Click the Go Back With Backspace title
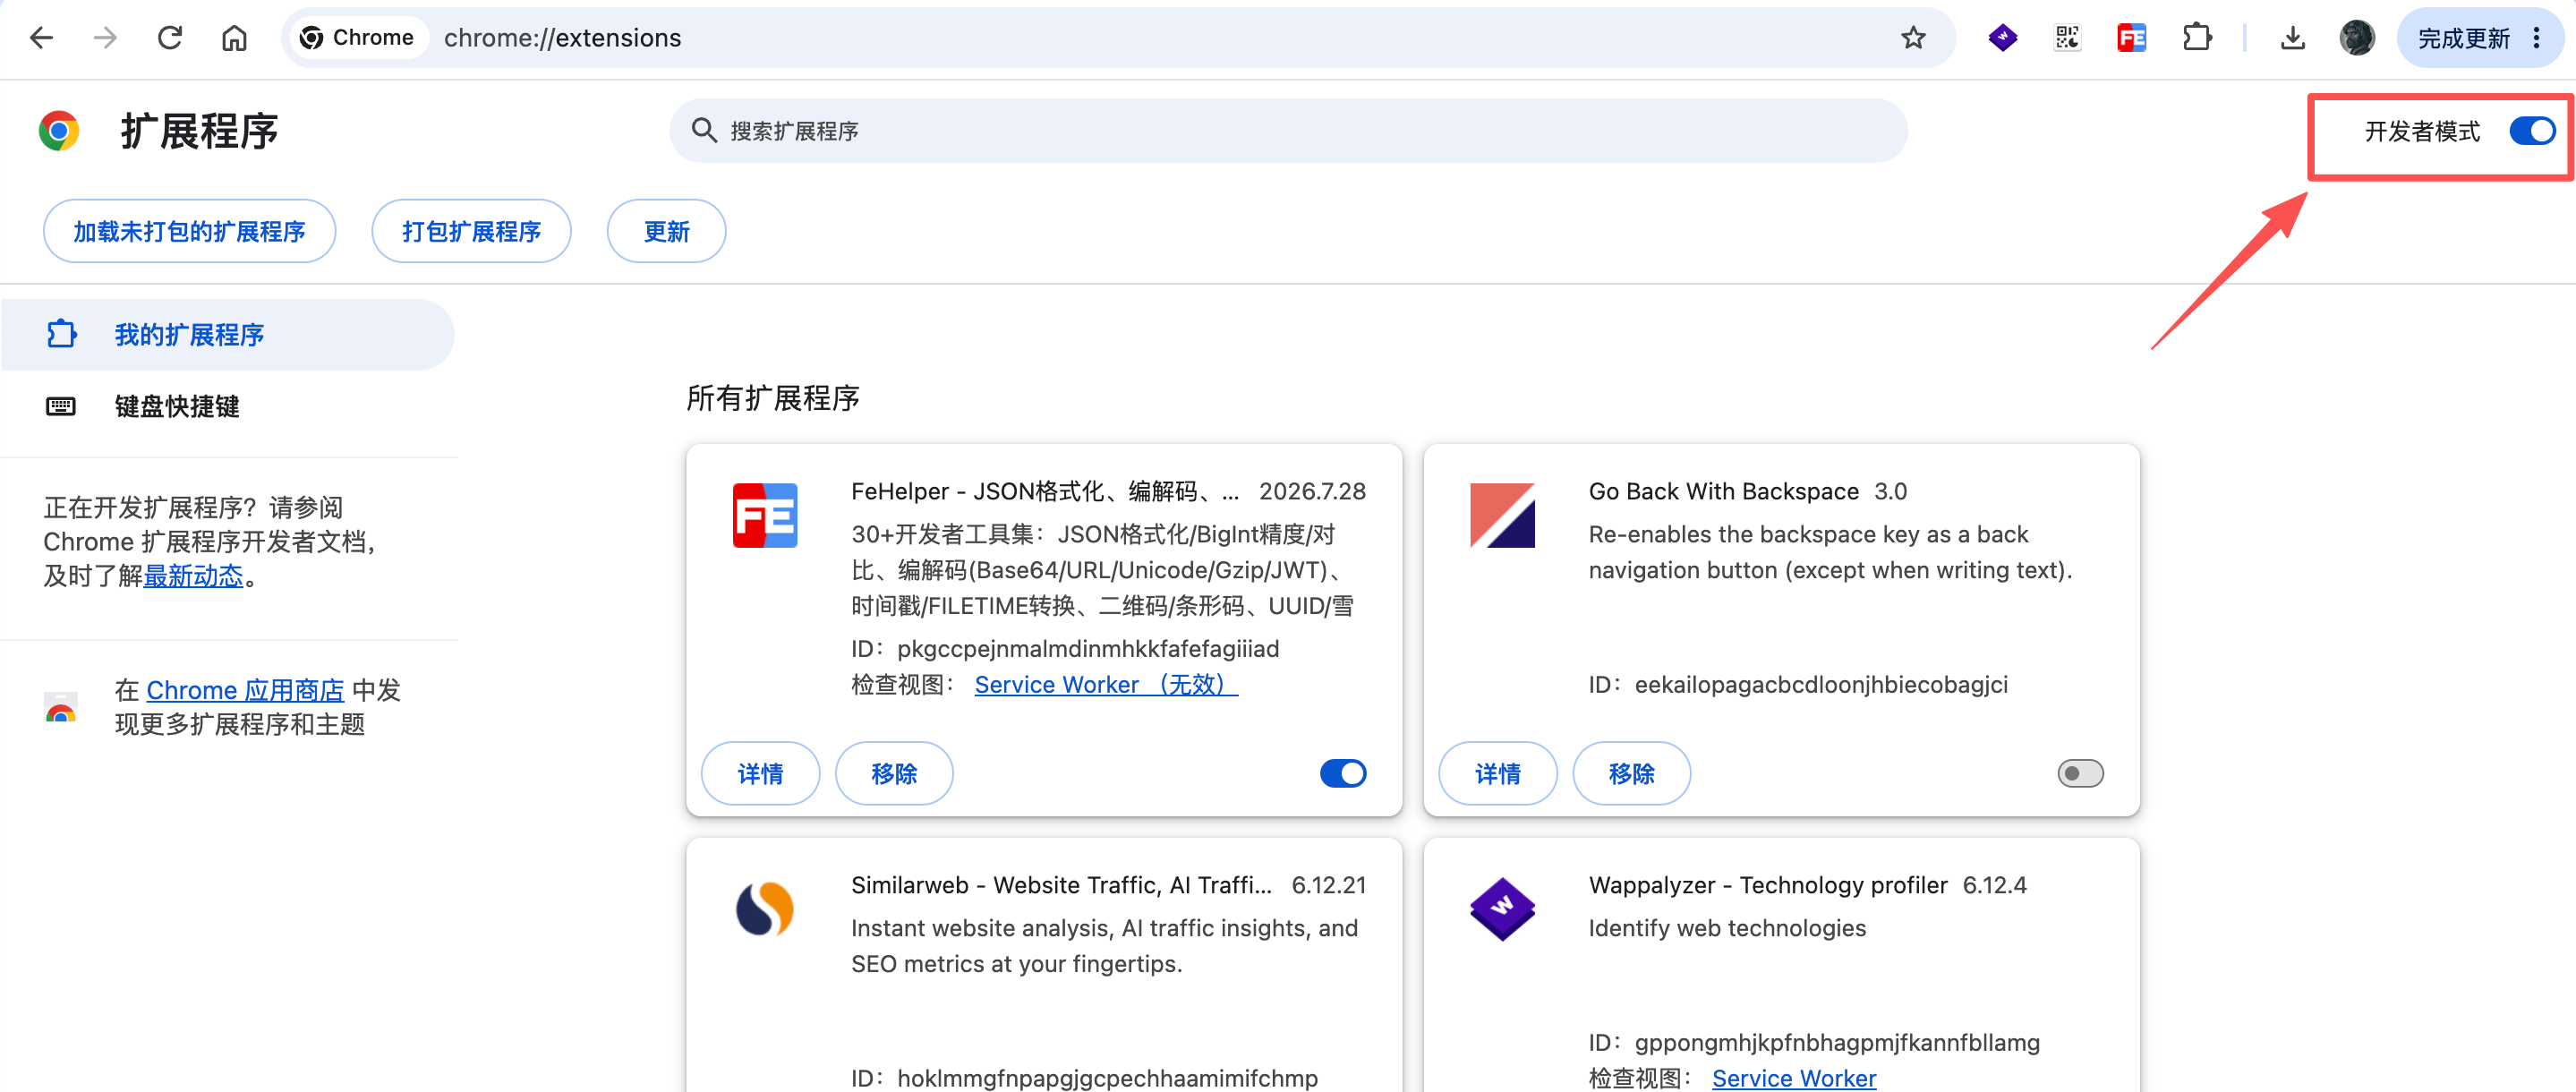Viewport: 2576px width, 1092px height. coord(1723,491)
